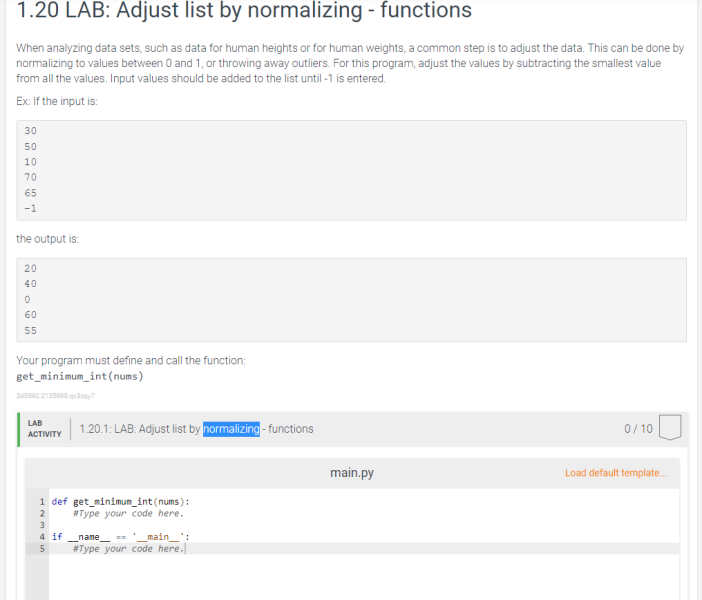The image size is (702, 600).
Task: Click the Load default template link
Action: (x=616, y=473)
